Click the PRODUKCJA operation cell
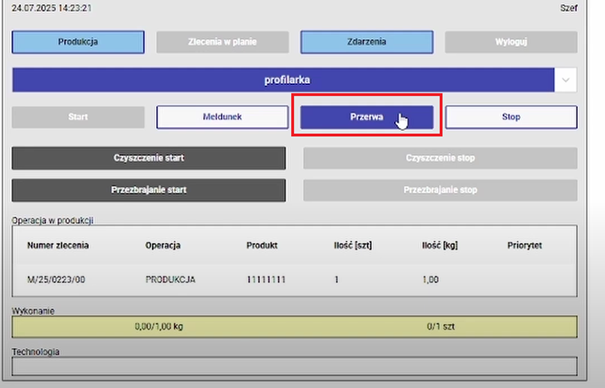605x388 pixels. 170,280
